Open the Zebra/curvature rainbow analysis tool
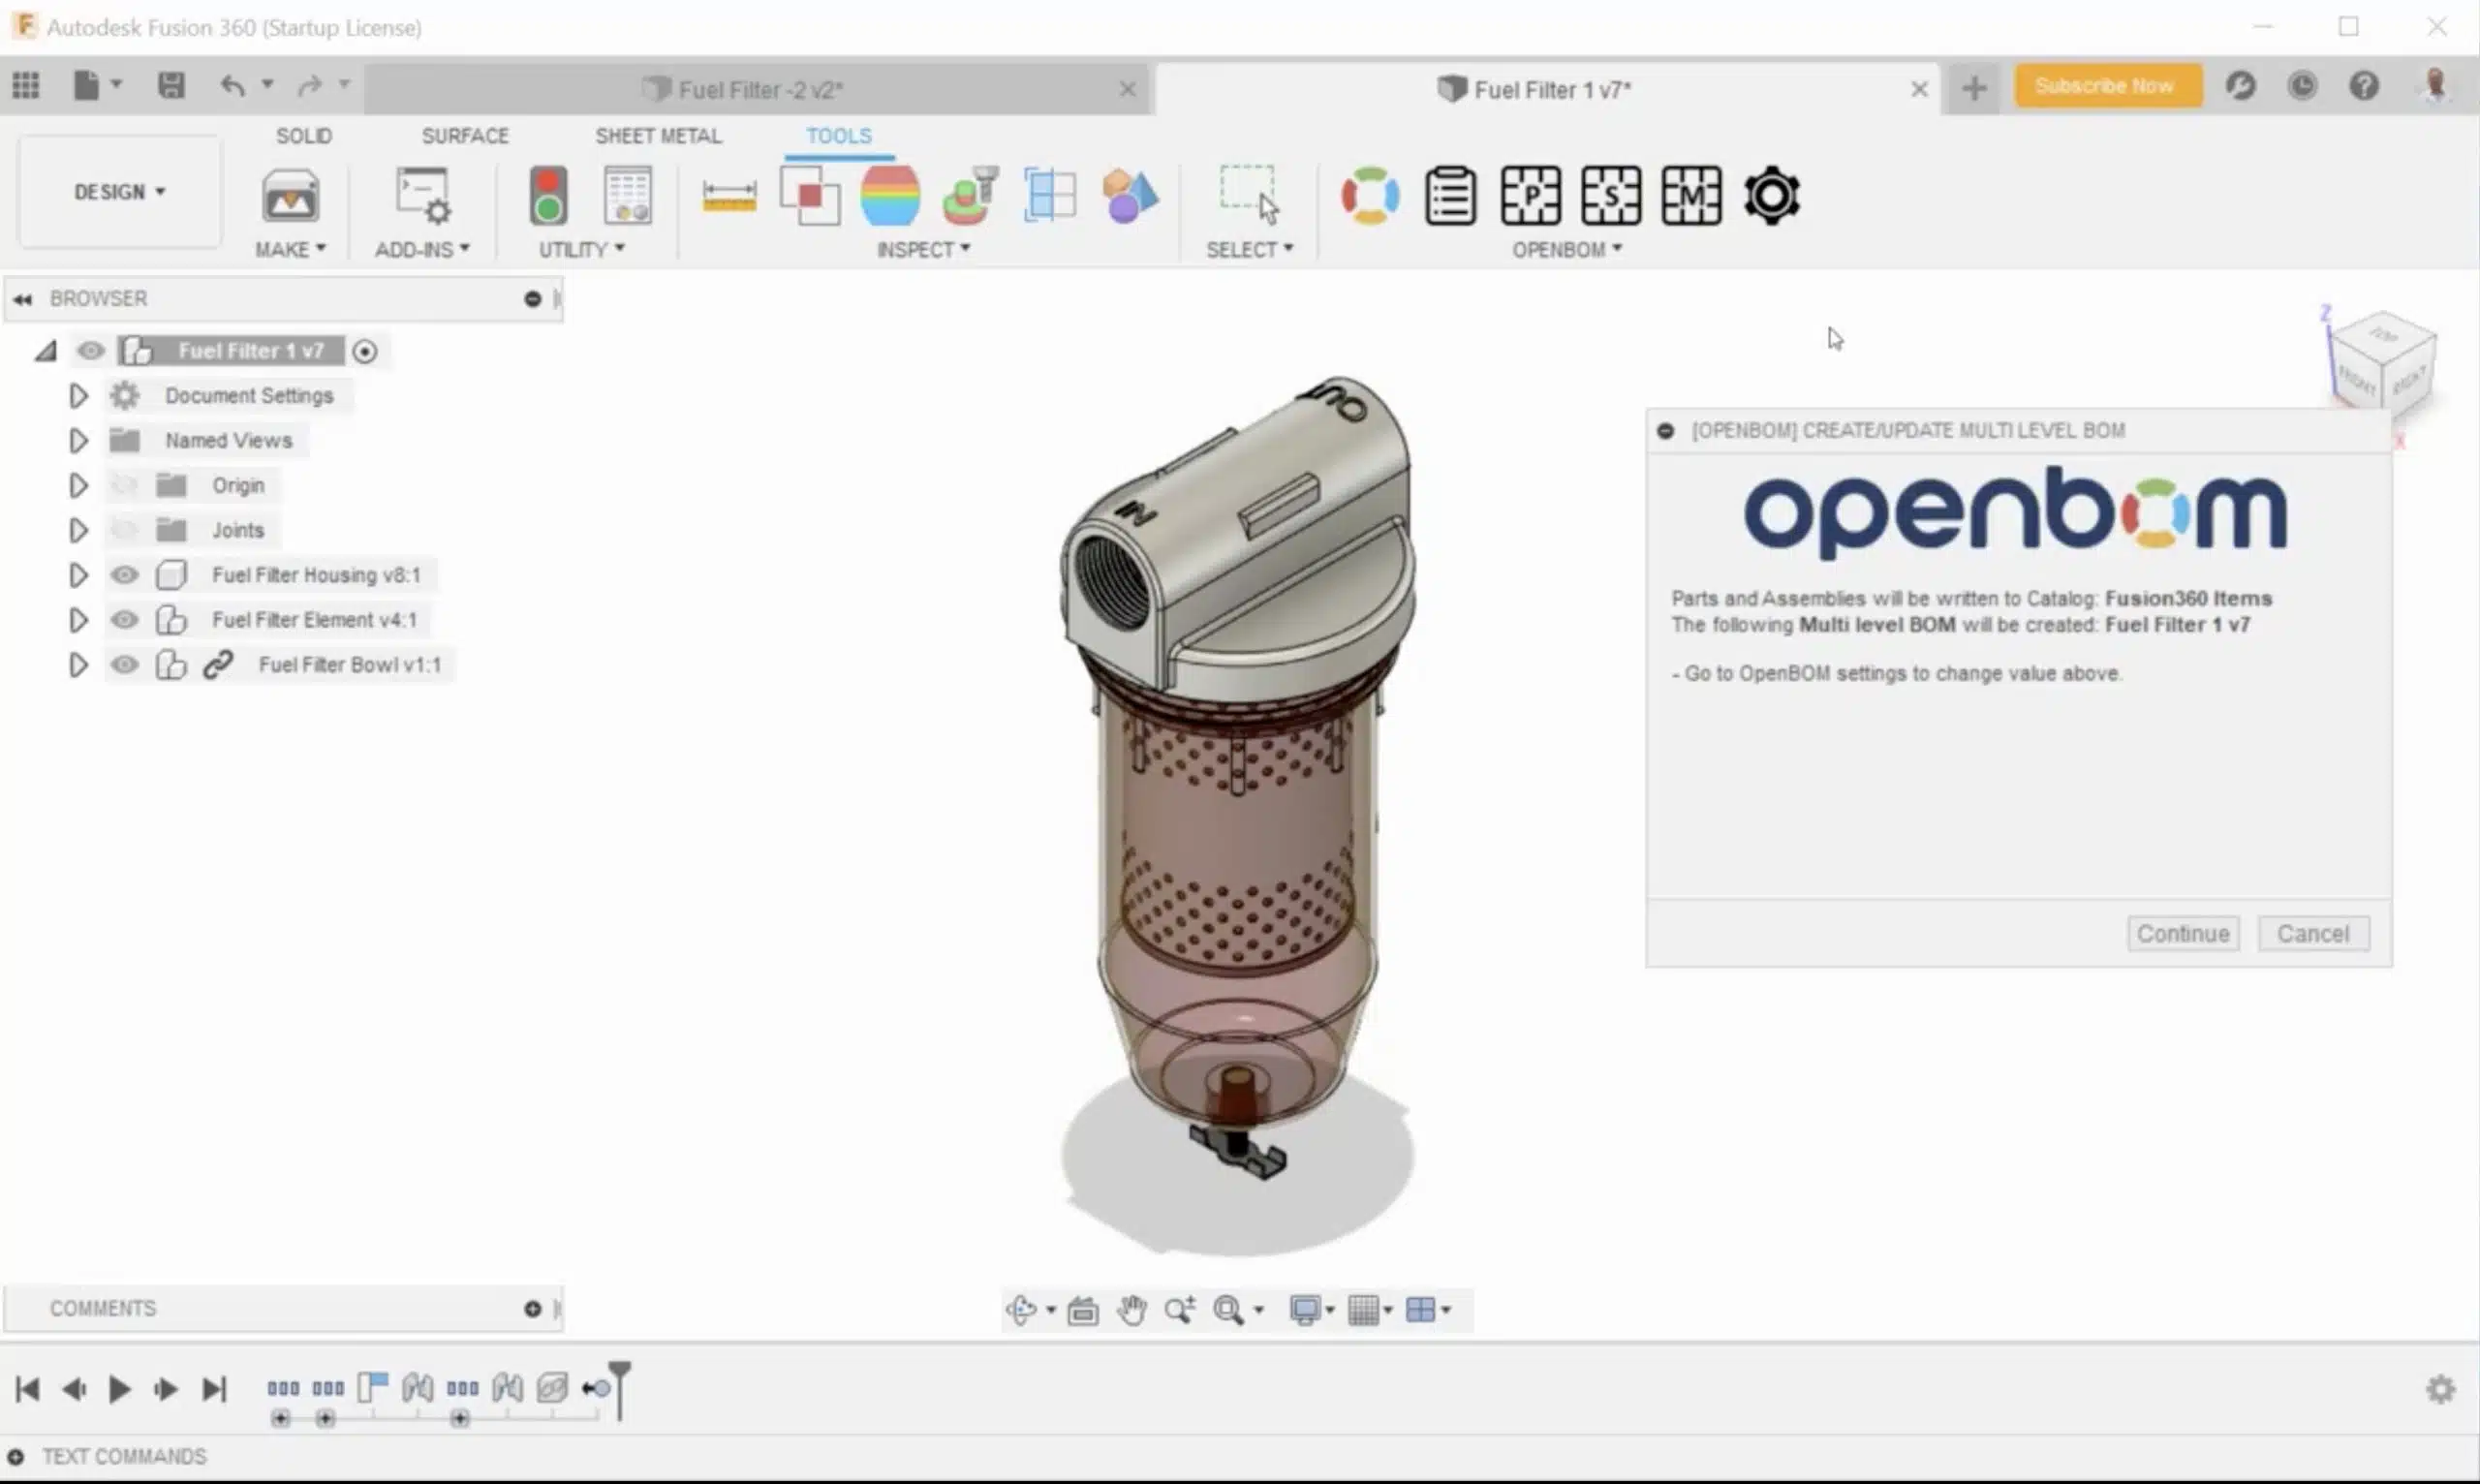The image size is (2480, 1484). click(890, 195)
